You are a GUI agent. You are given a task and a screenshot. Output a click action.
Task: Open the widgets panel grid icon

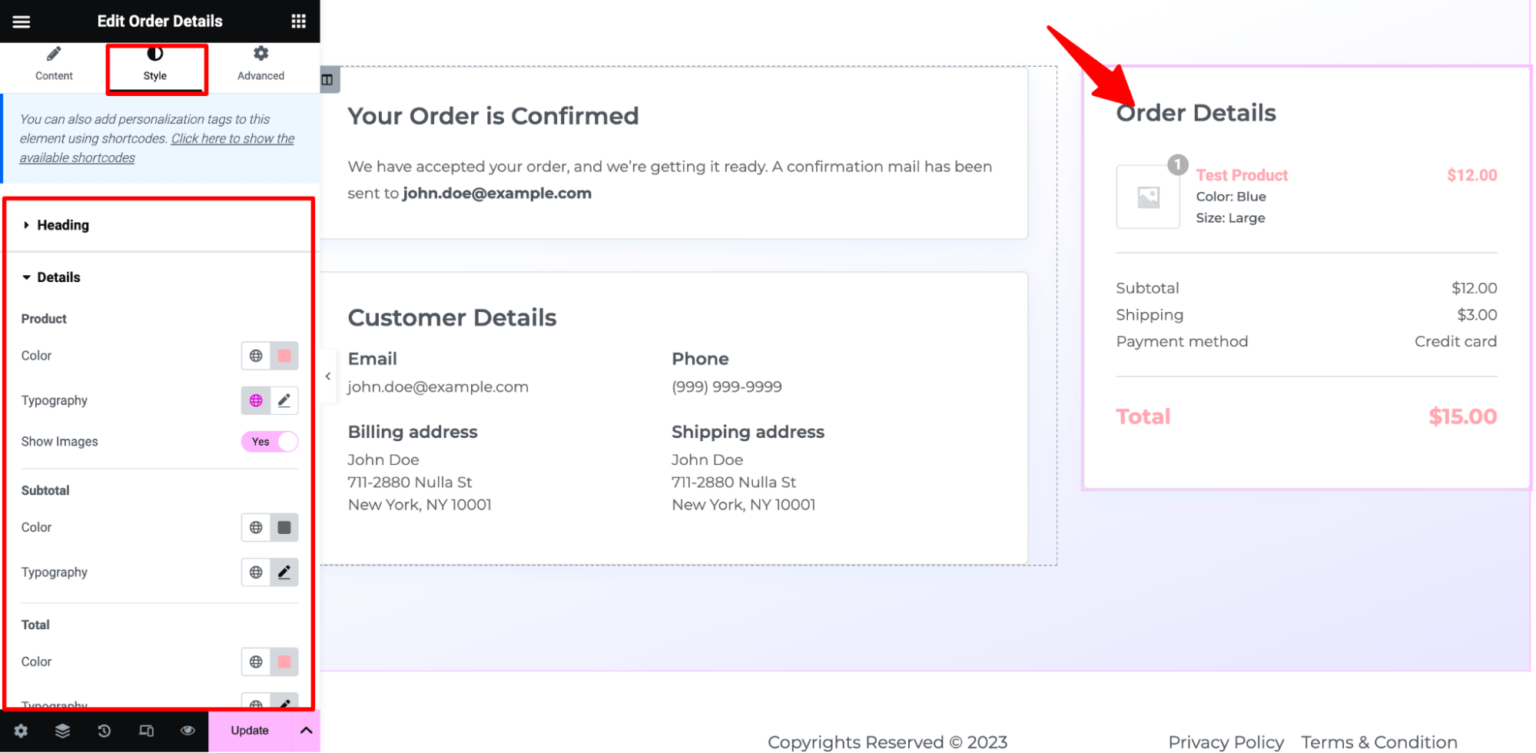point(297,21)
